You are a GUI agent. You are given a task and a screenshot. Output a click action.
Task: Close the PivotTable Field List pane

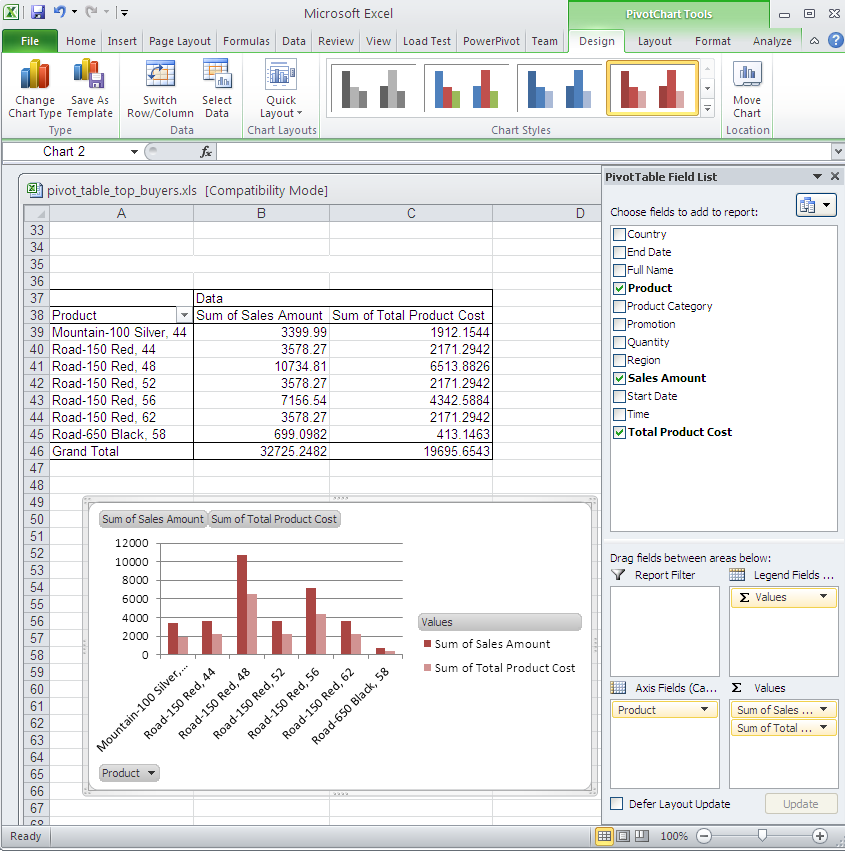coord(835,176)
